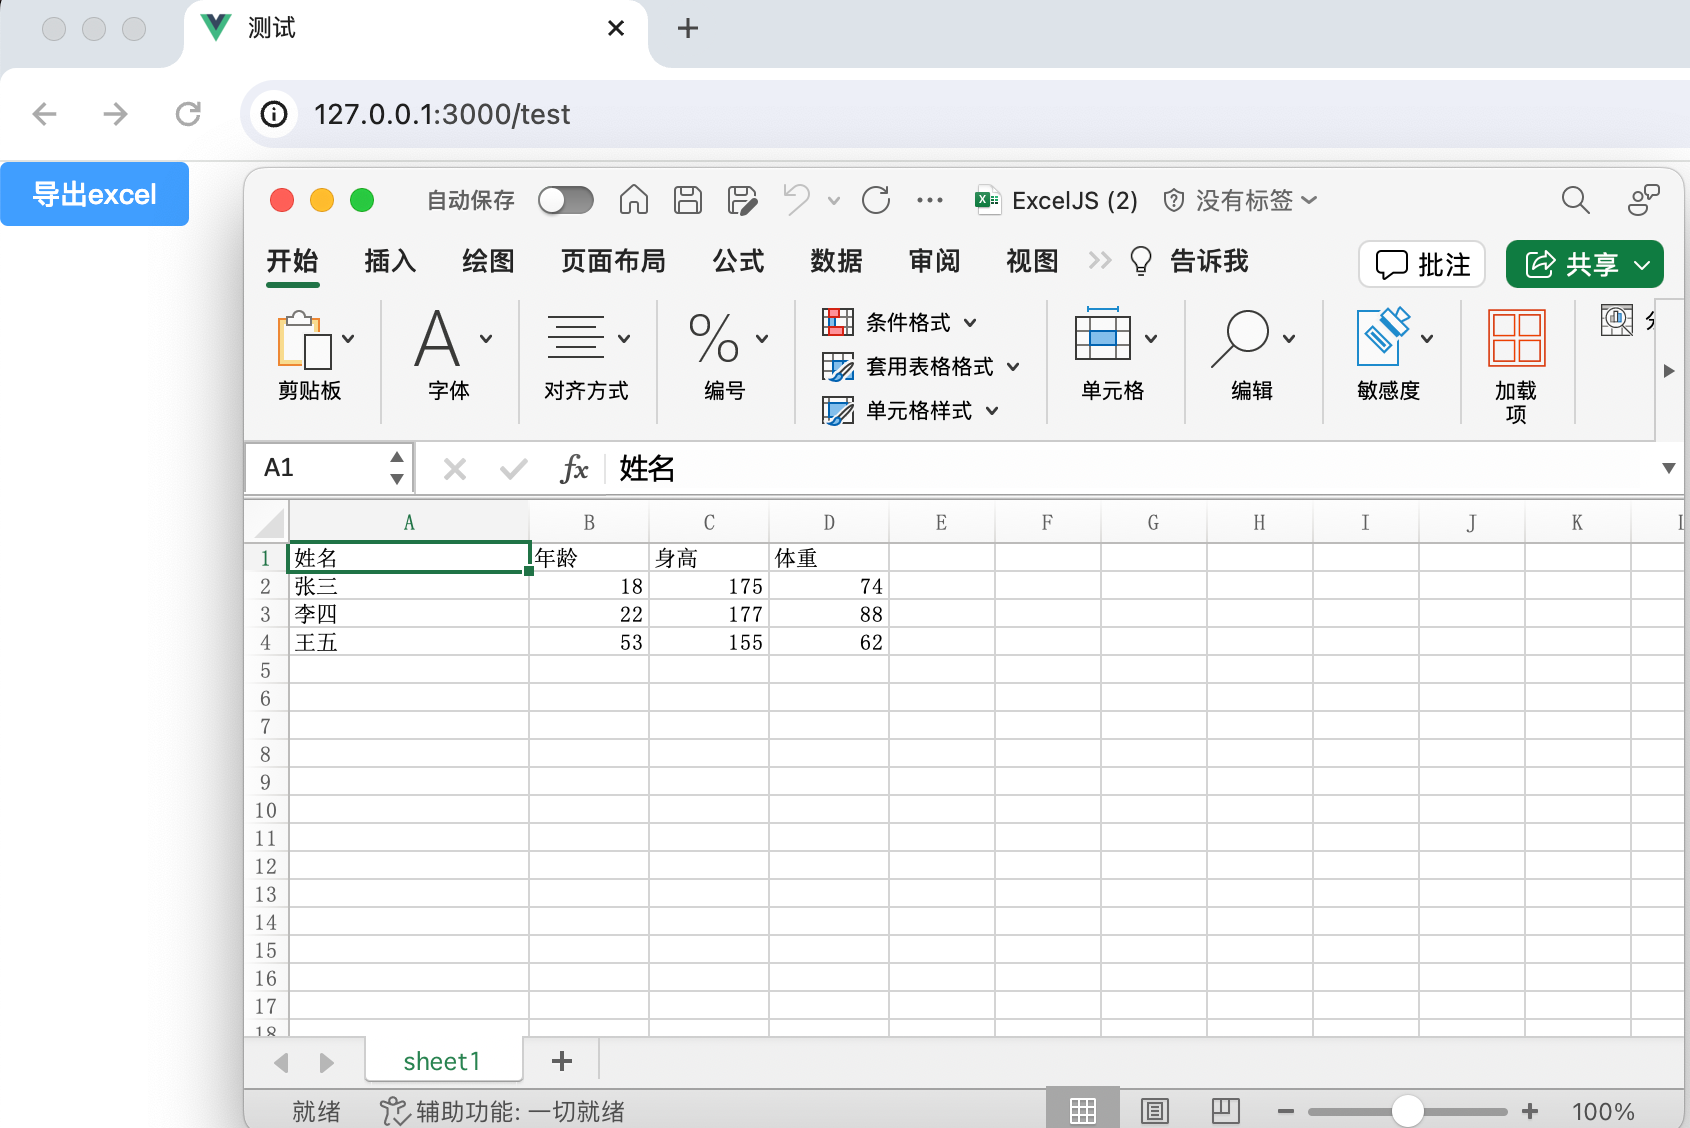Open the Clipboard (剪贴板) paste icon
The width and height of the screenshot is (1690, 1128).
point(305,340)
